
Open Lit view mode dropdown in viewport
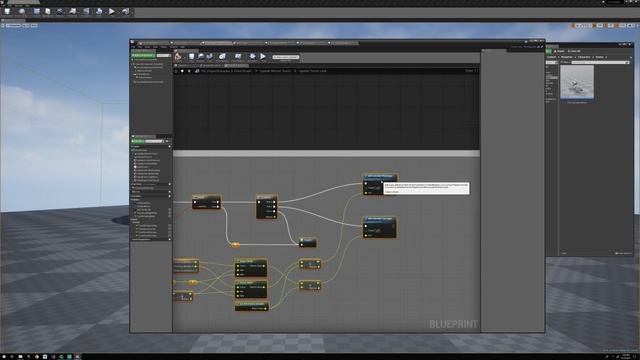coord(26,25)
